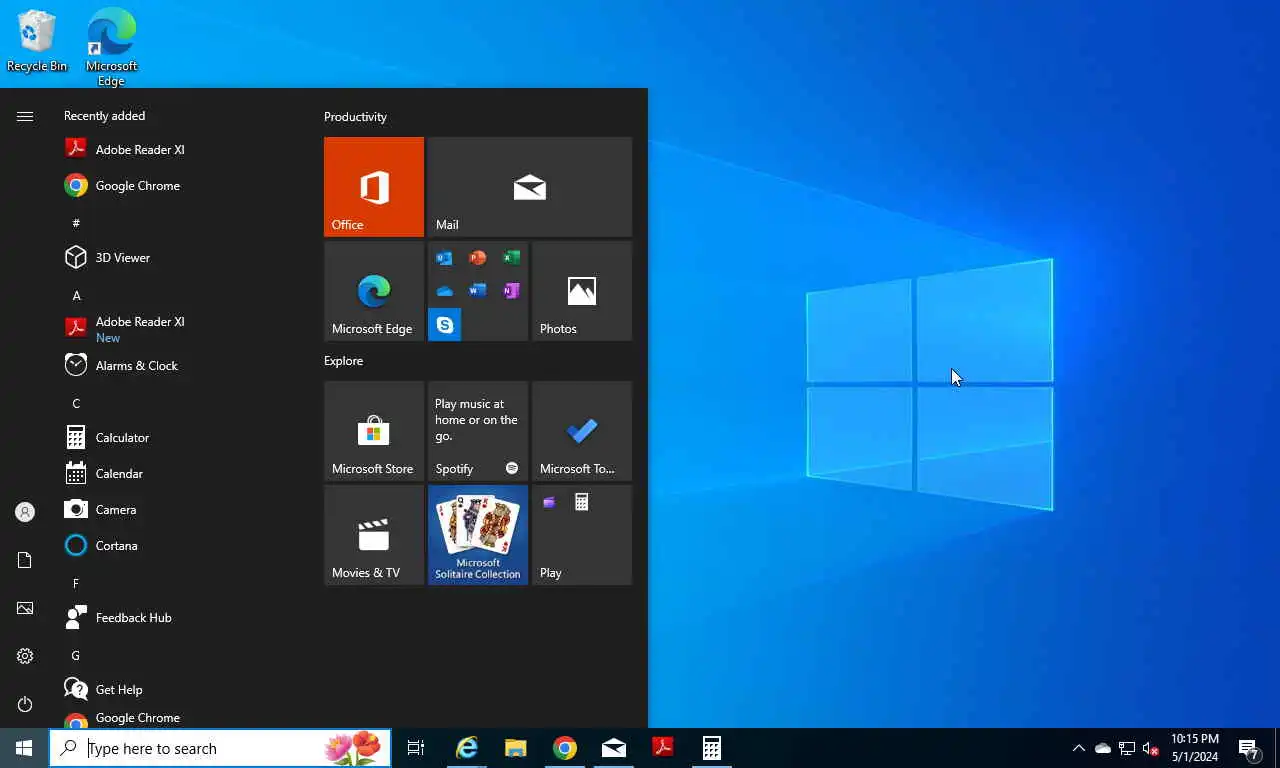
Task: Open Adobe Reader from taskbar
Action: pyautogui.click(x=663, y=748)
